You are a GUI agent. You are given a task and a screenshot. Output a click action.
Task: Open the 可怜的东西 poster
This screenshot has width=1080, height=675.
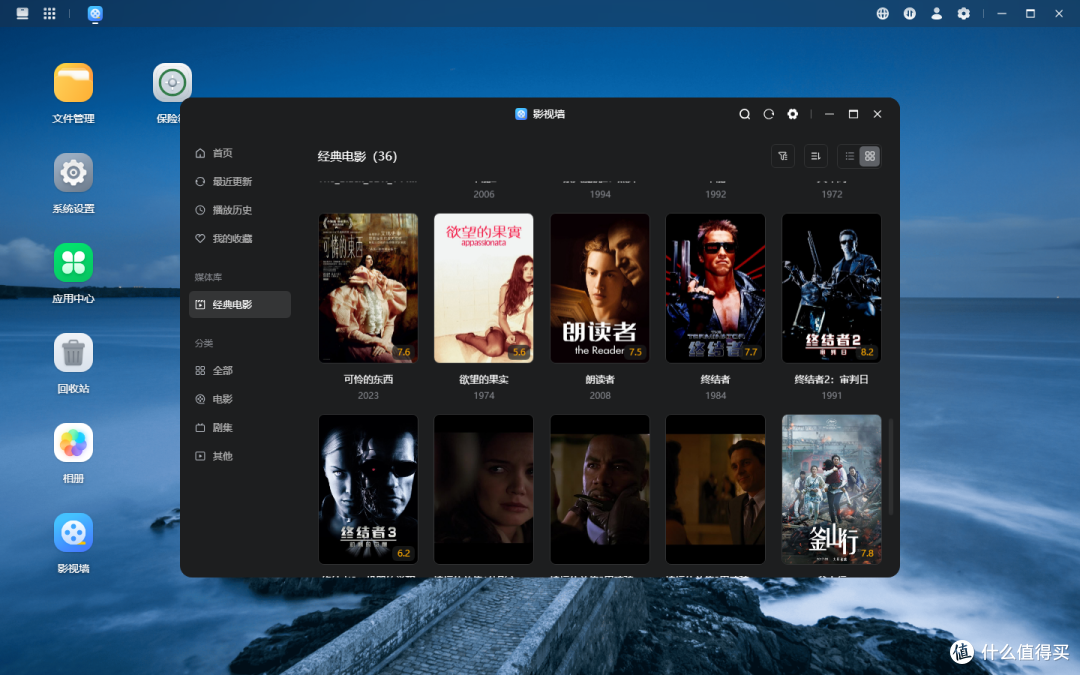[368, 288]
